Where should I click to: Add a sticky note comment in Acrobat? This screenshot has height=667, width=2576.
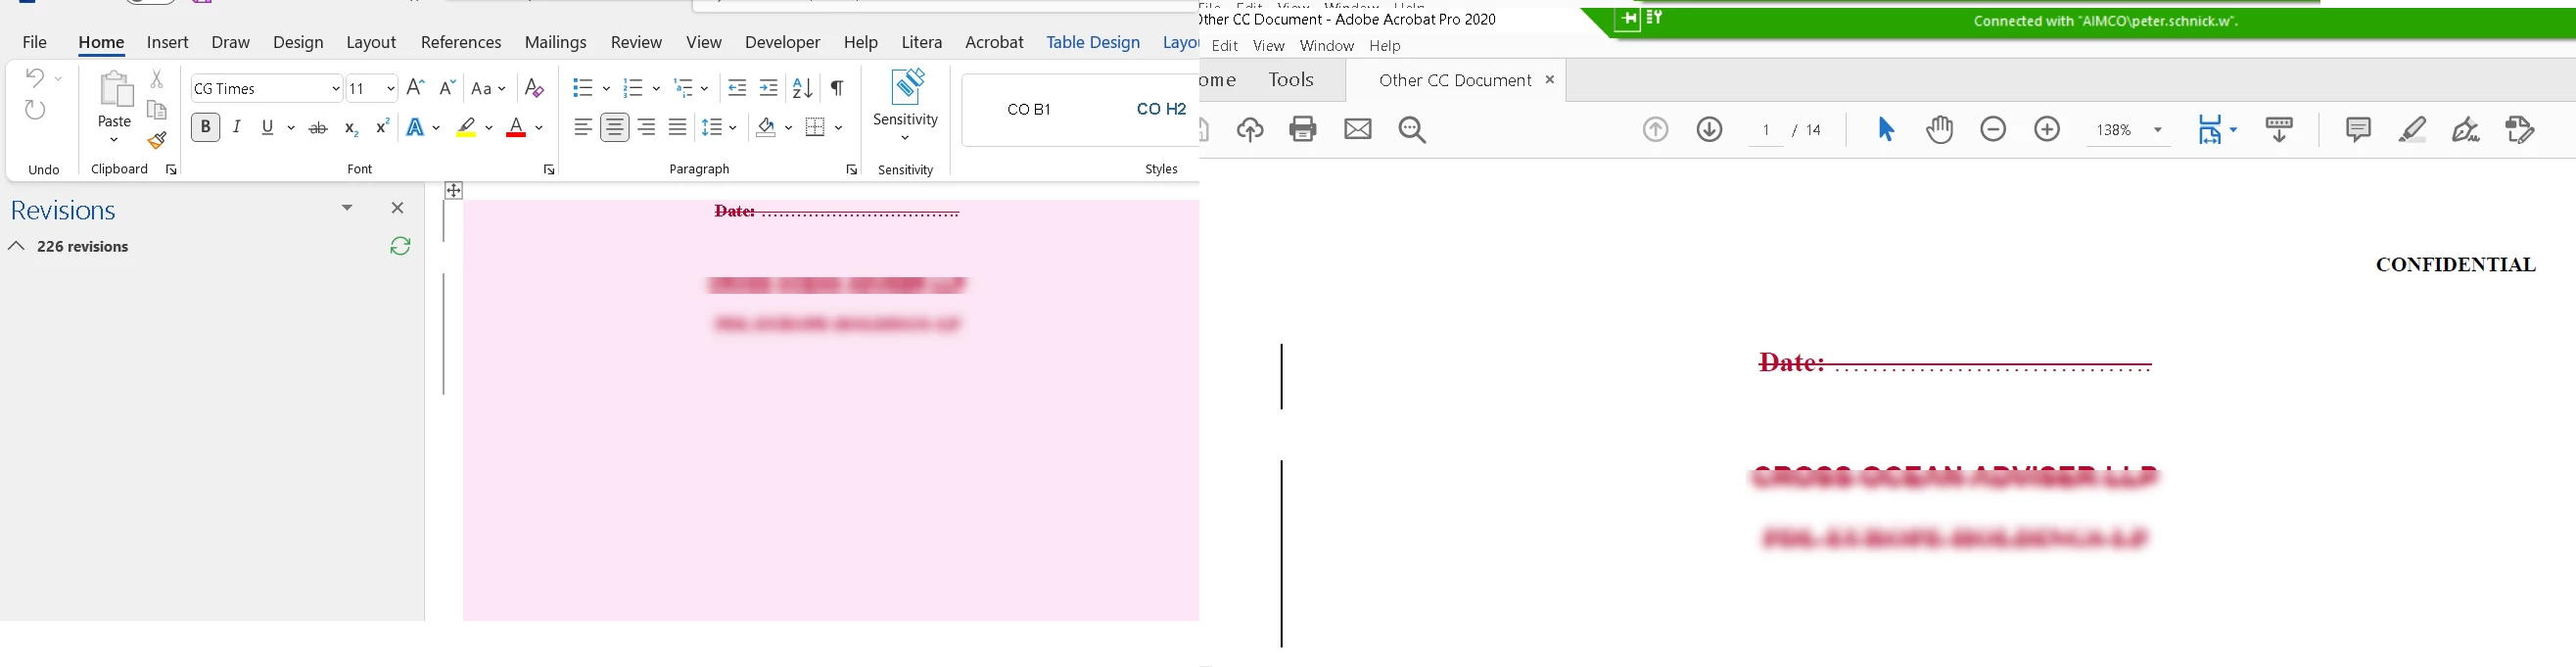click(x=2358, y=129)
